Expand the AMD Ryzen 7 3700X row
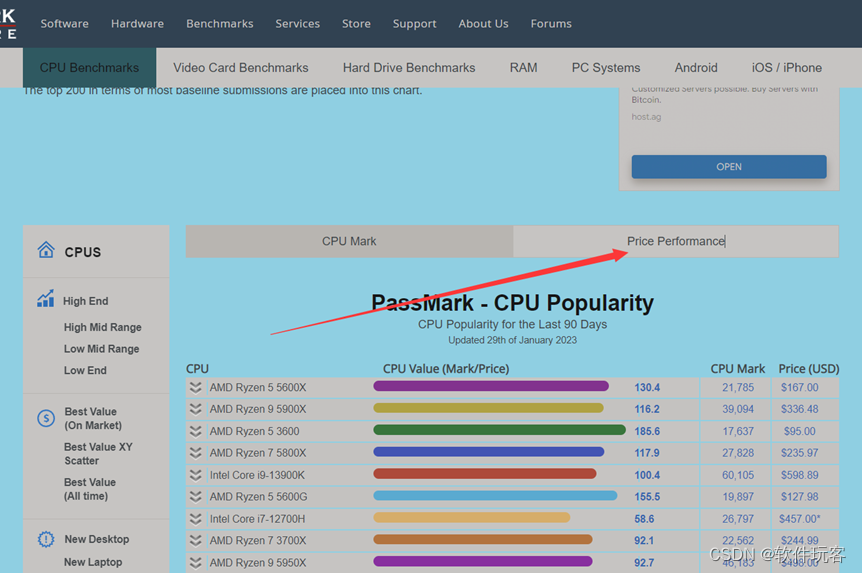This screenshot has width=862, height=573. coord(196,541)
